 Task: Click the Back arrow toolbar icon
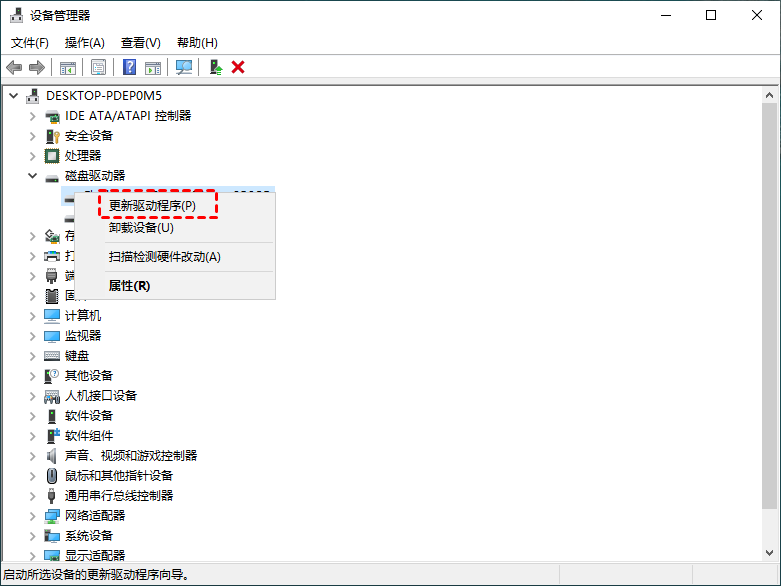[x=14, y=67]
